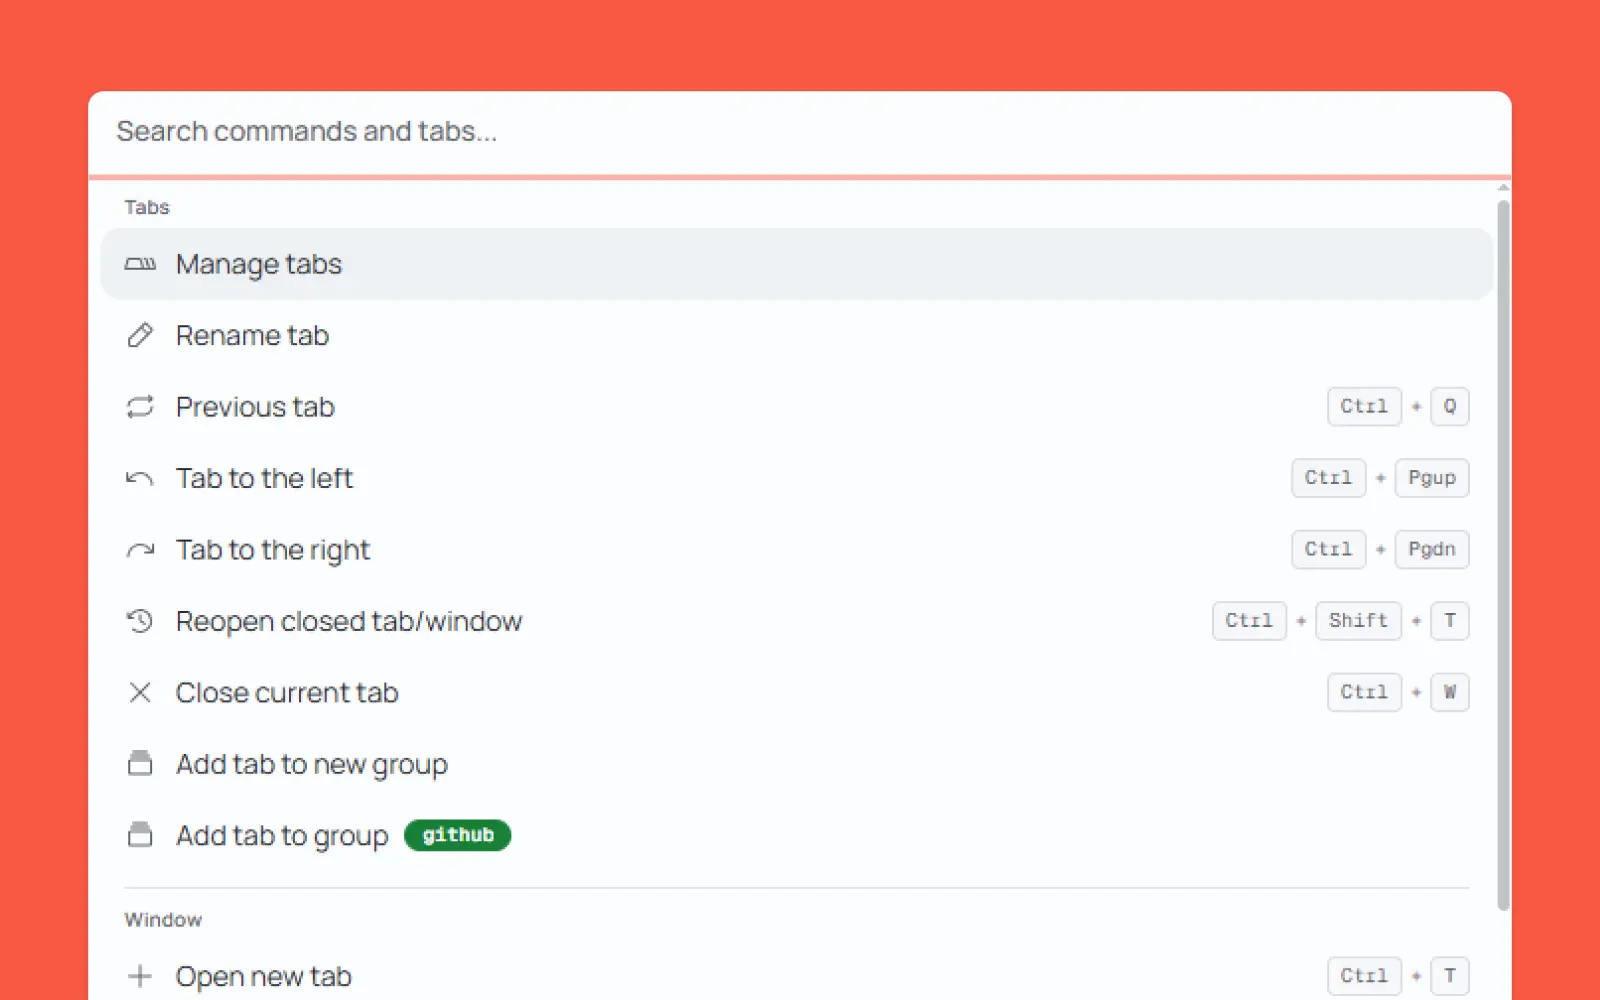
Task: Click the green github group badge
Action: point(458,835)
